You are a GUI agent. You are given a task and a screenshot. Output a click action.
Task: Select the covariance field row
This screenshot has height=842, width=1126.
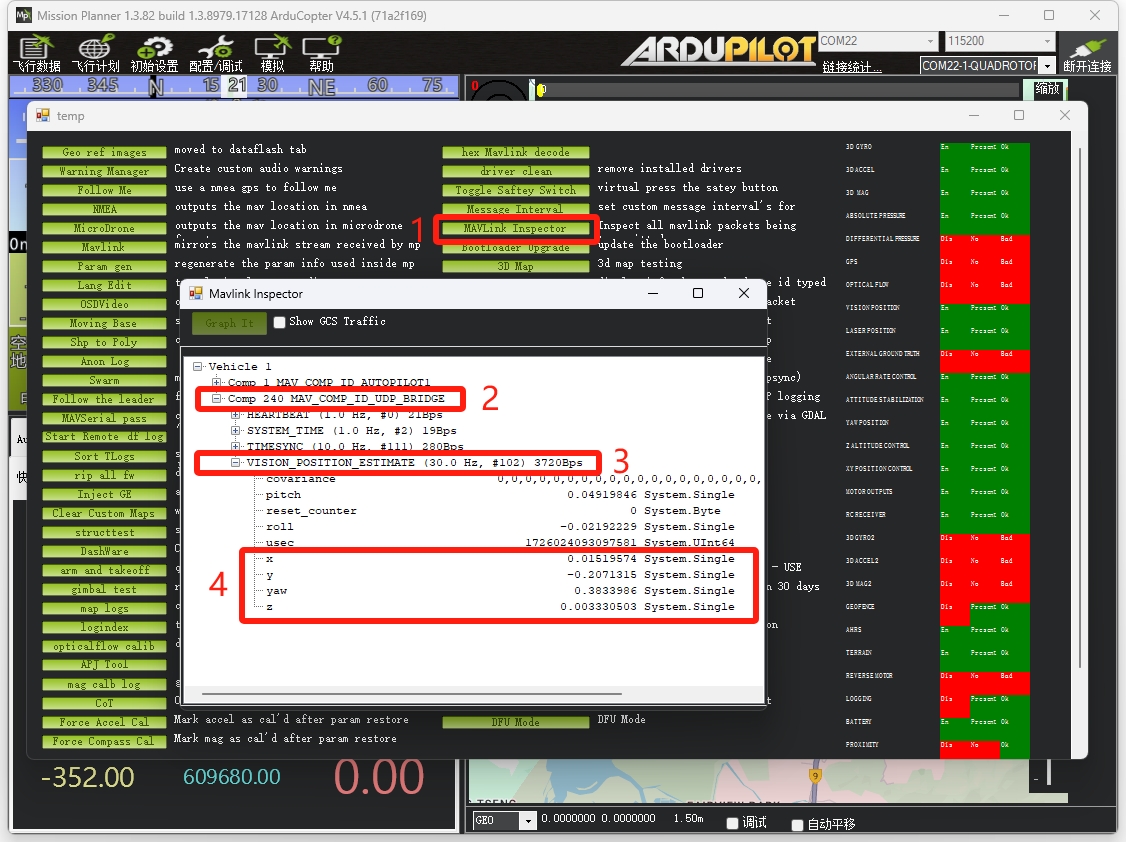point(511,479)
